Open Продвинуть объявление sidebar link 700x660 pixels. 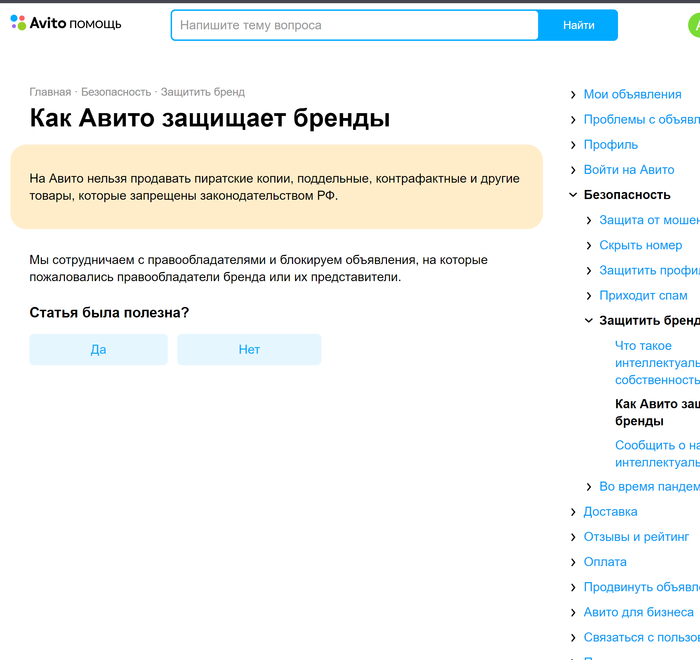pyautogui.click(x=642, y=587)
